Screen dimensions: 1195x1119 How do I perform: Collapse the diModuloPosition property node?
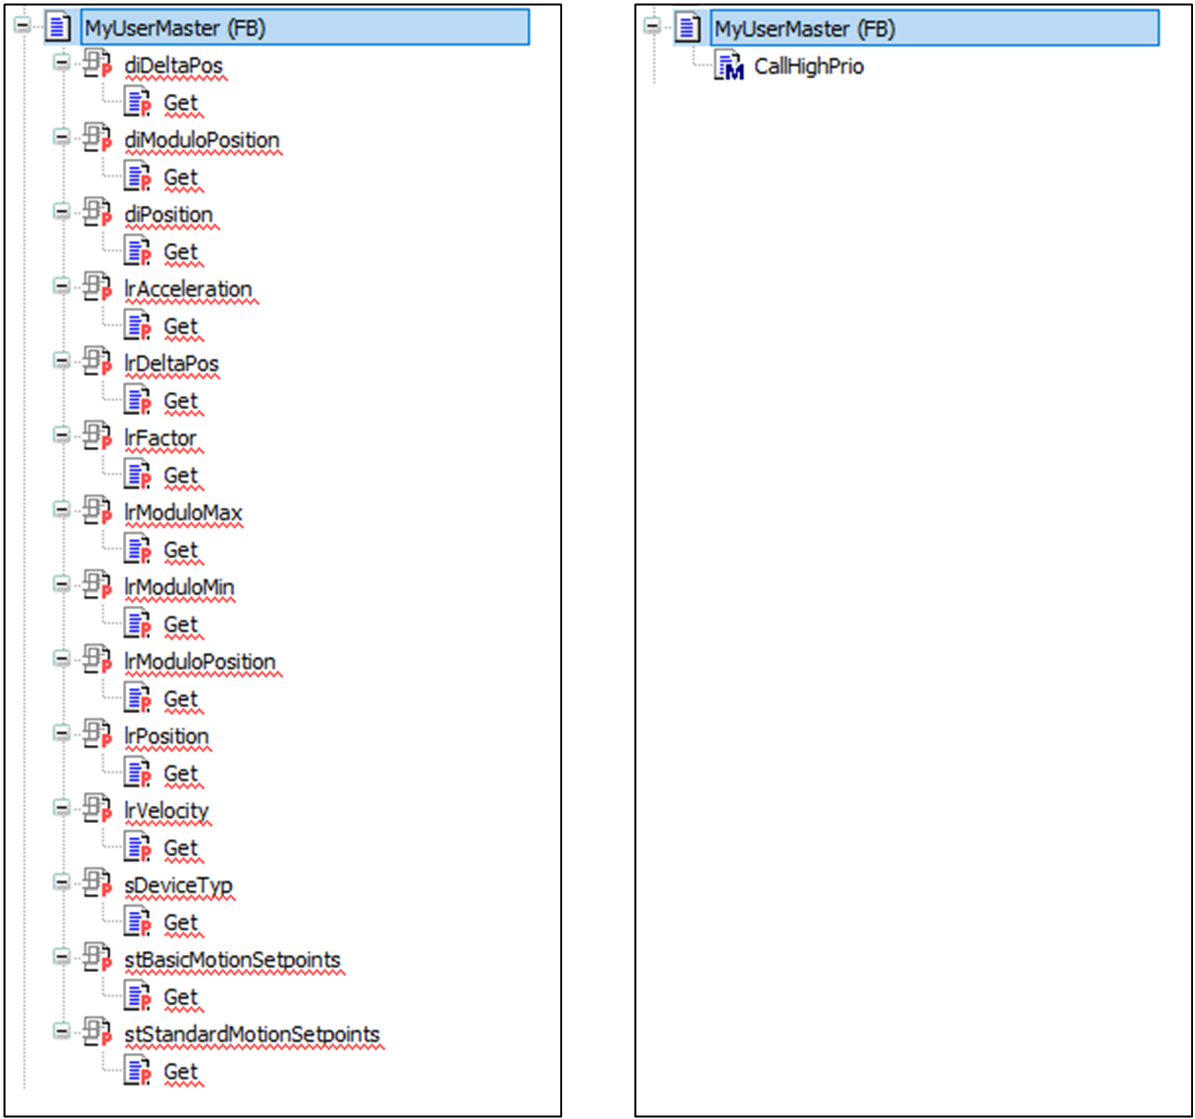(62, 139)
